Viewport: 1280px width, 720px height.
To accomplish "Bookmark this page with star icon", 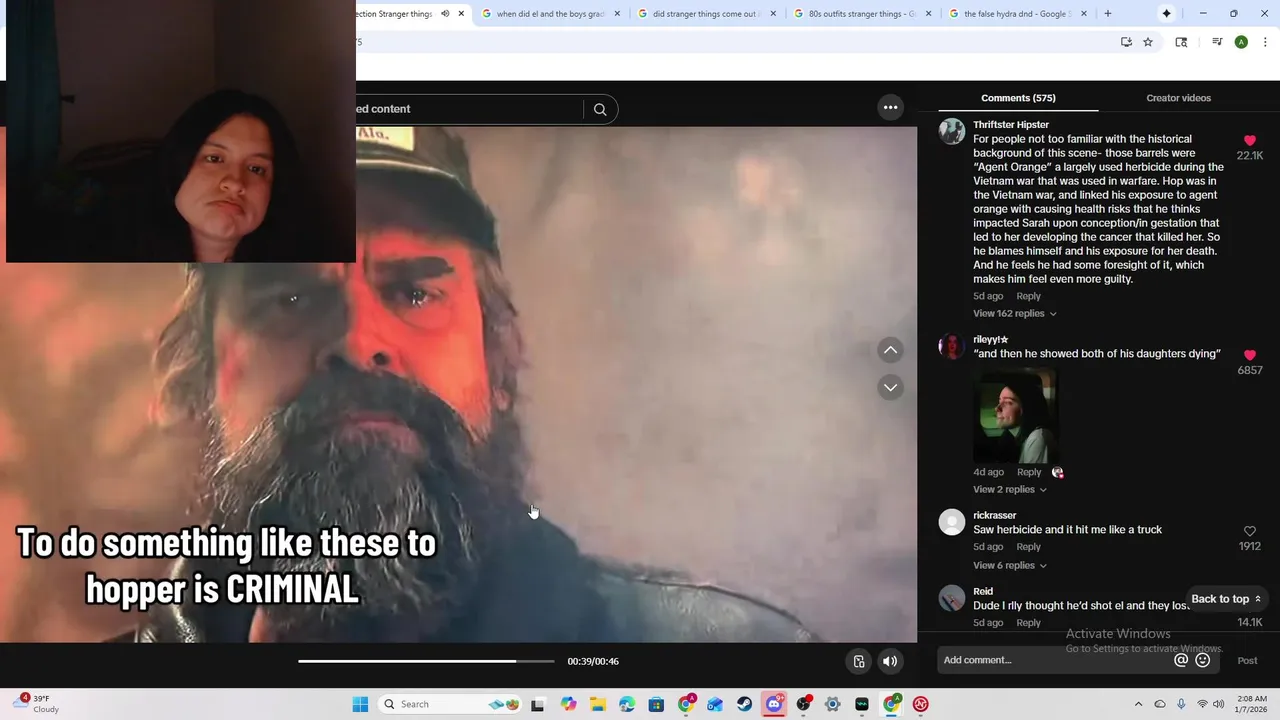I will (x=1148, y=42).
